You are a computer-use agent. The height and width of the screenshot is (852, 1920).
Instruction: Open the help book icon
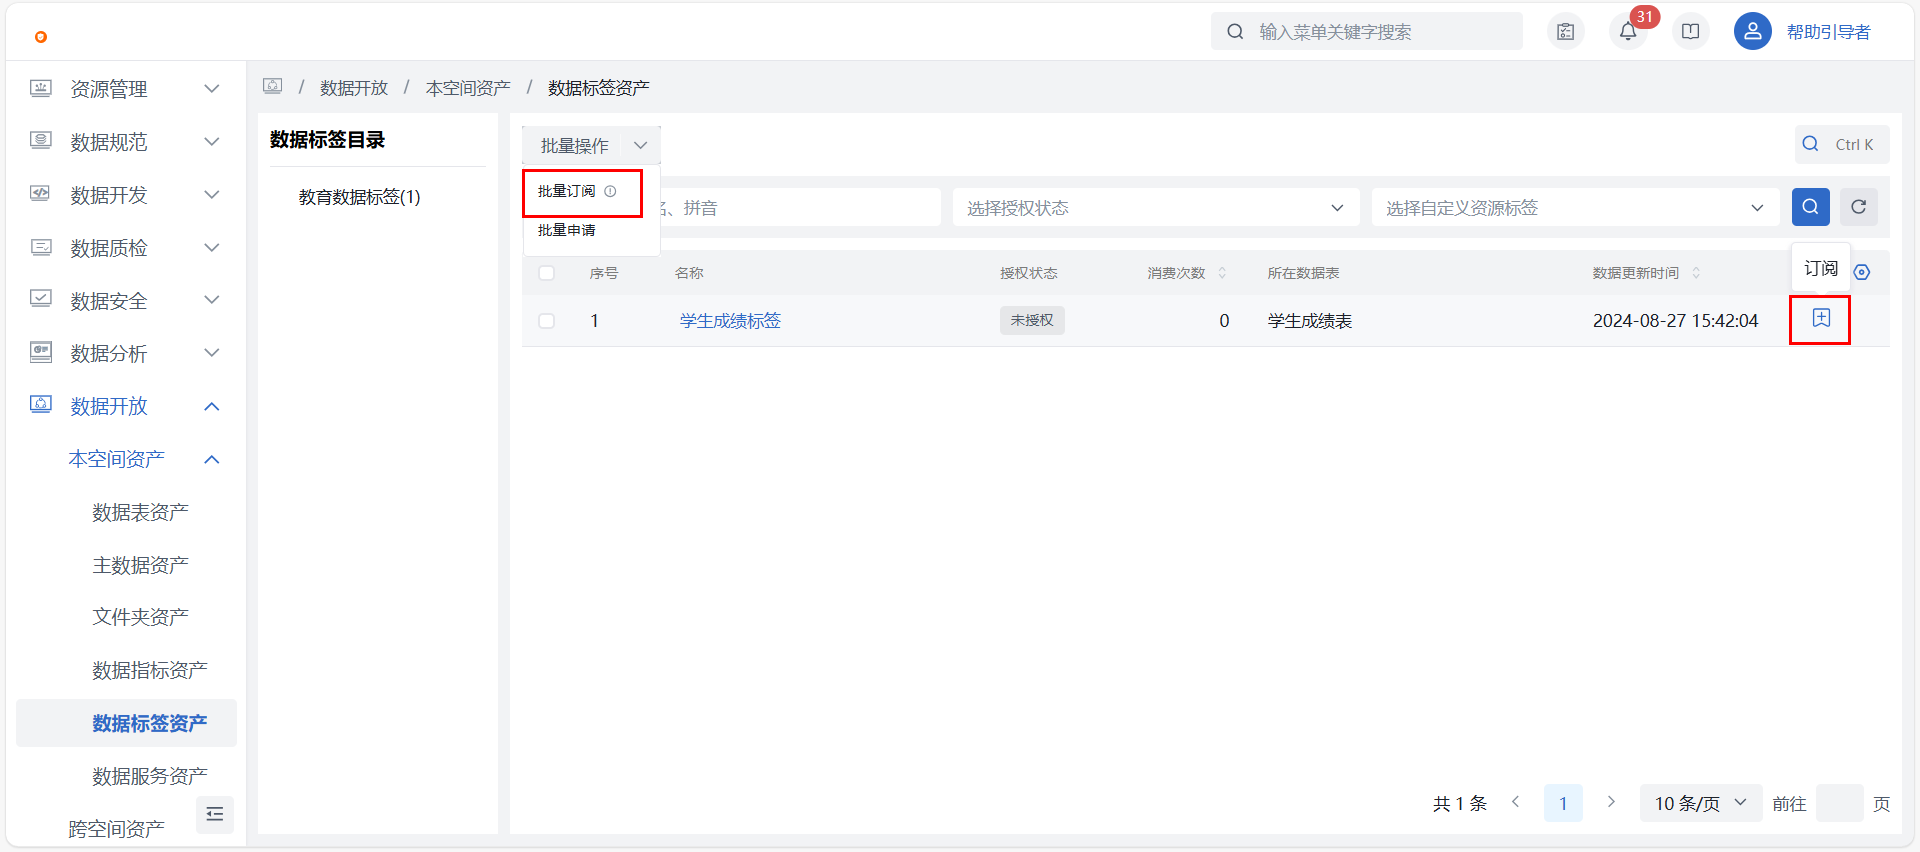(x=1691, y=32)
